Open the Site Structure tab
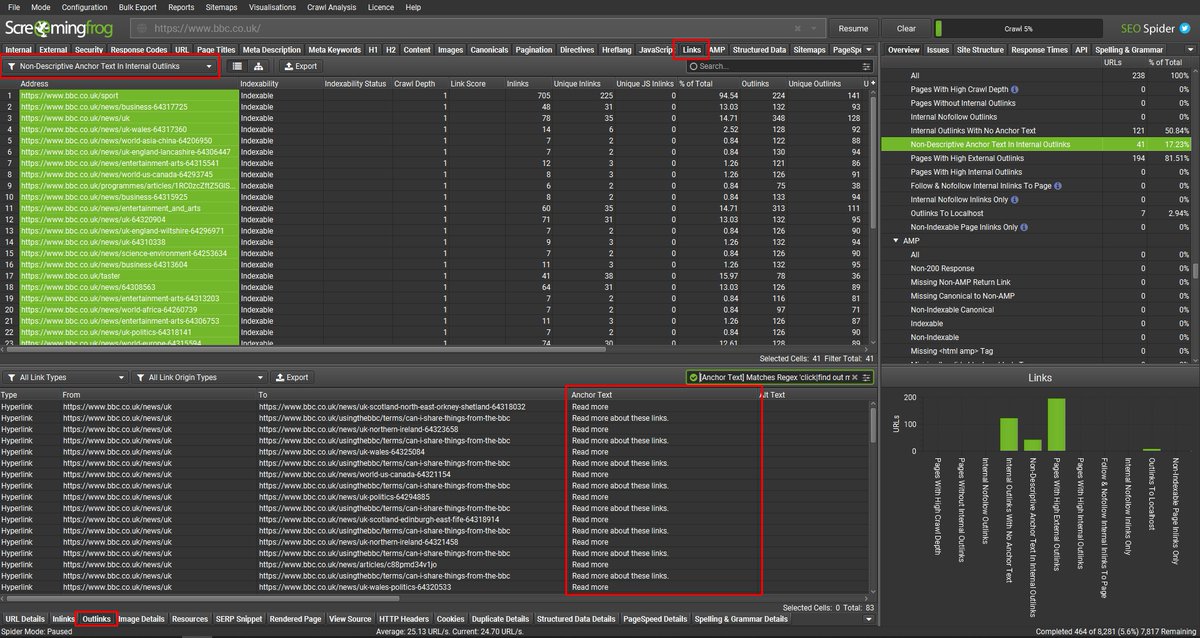Screen dimensions: 1200x638 [x=979, y=49]
